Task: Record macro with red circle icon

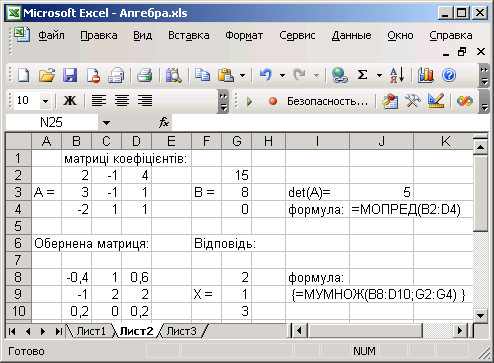Action: 273,101
